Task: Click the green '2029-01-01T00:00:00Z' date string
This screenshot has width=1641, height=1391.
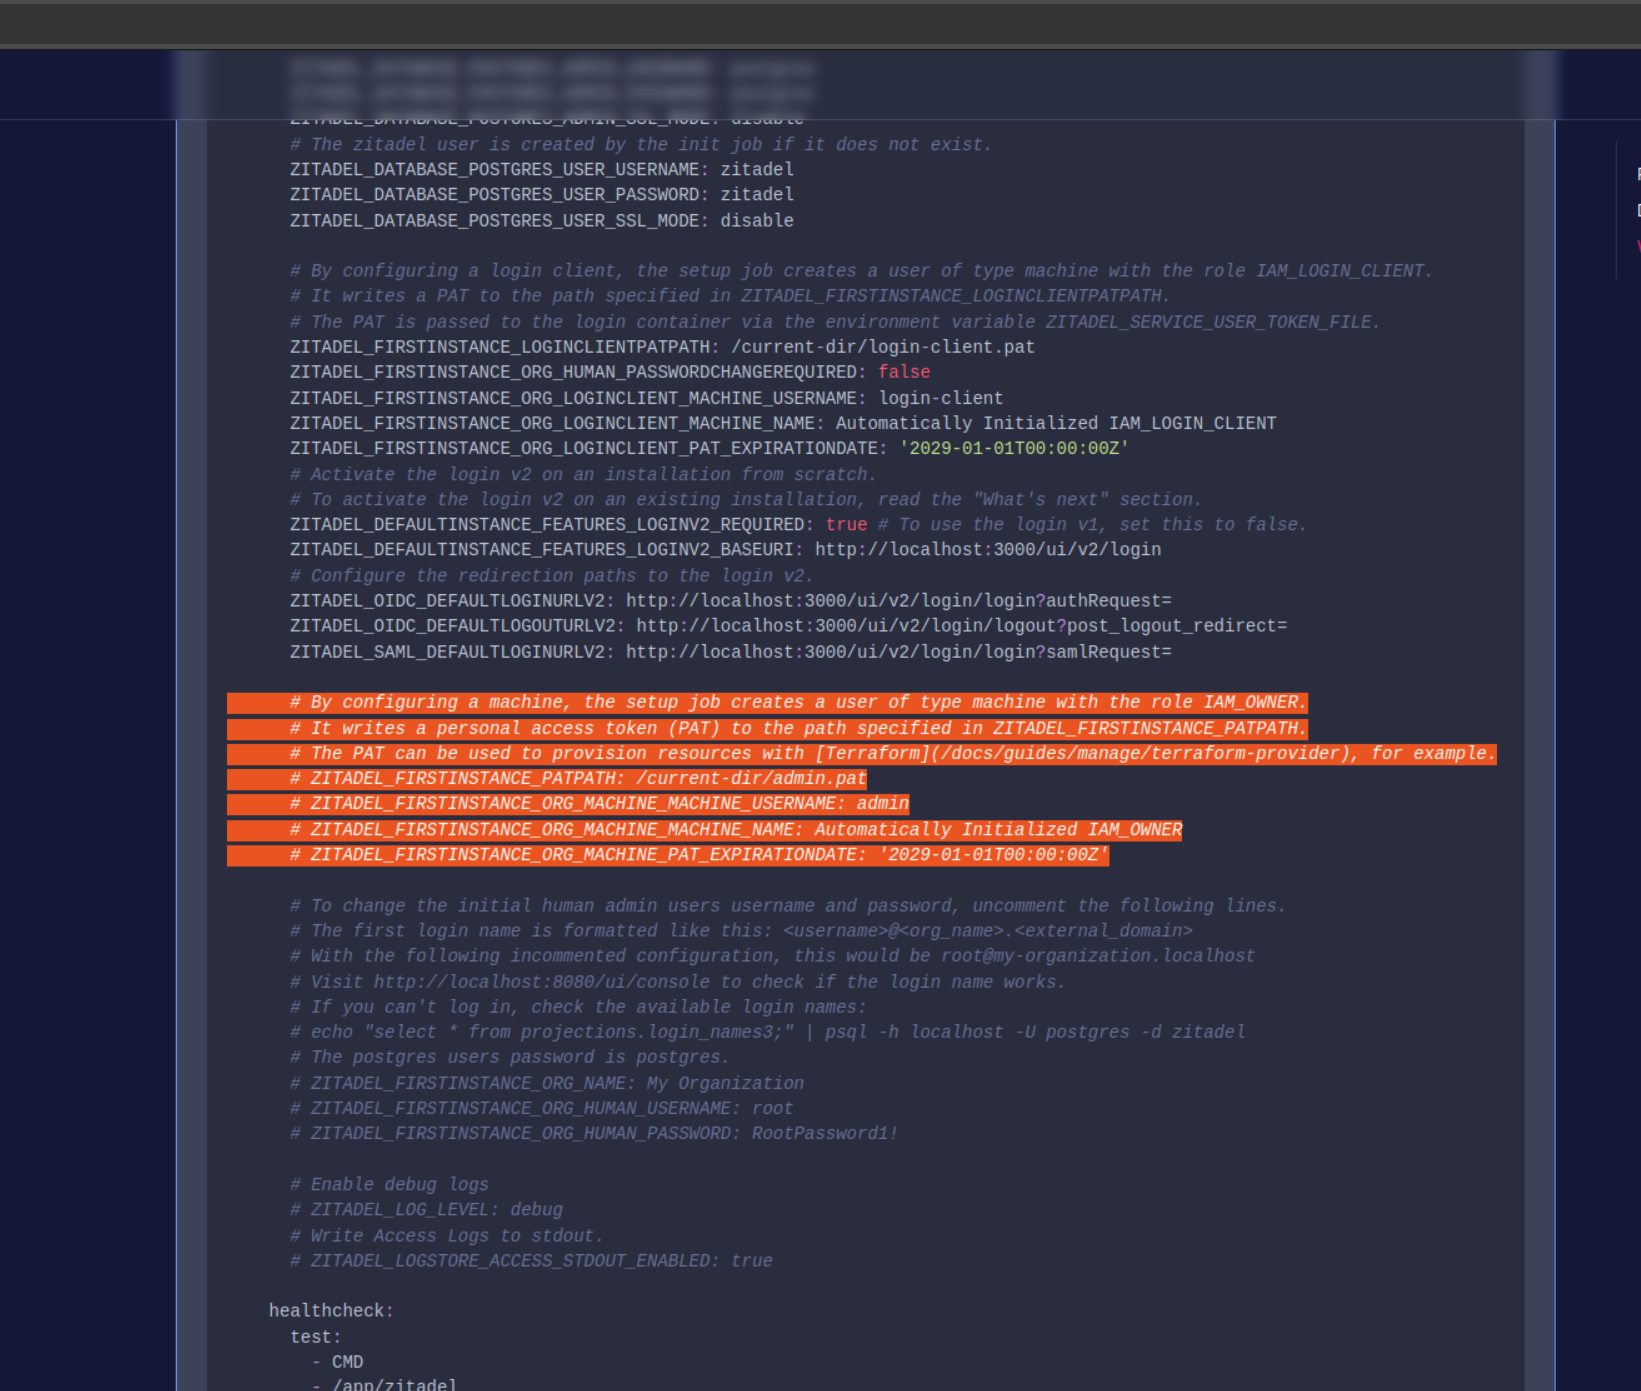Action: 1014,448
